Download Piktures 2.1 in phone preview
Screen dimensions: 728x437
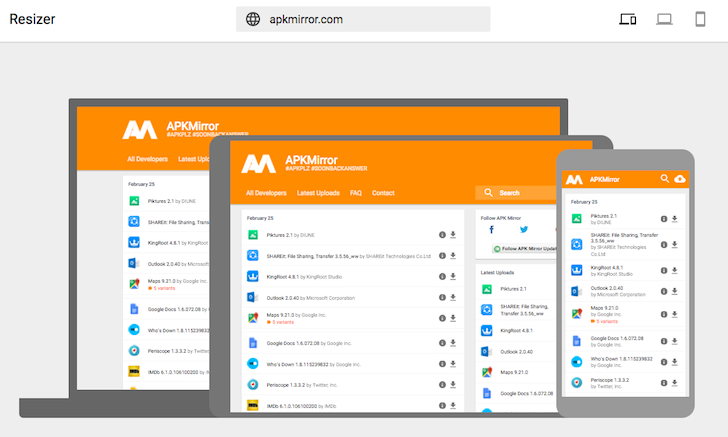[675, 219]
